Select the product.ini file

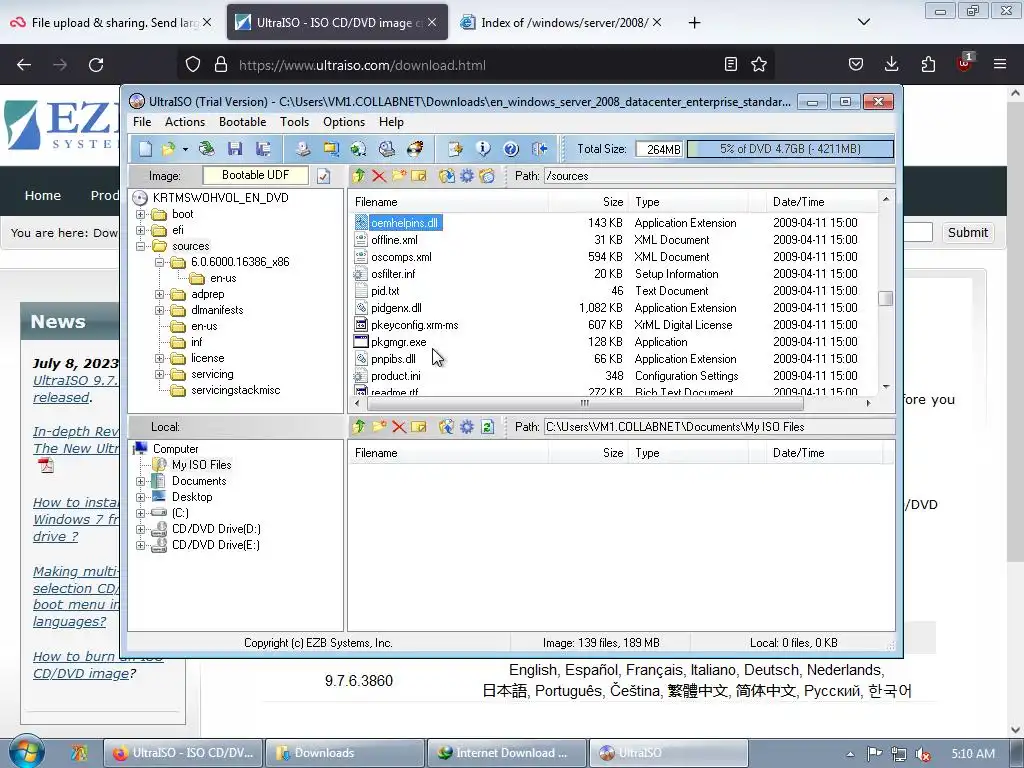(x=396, y=376)
